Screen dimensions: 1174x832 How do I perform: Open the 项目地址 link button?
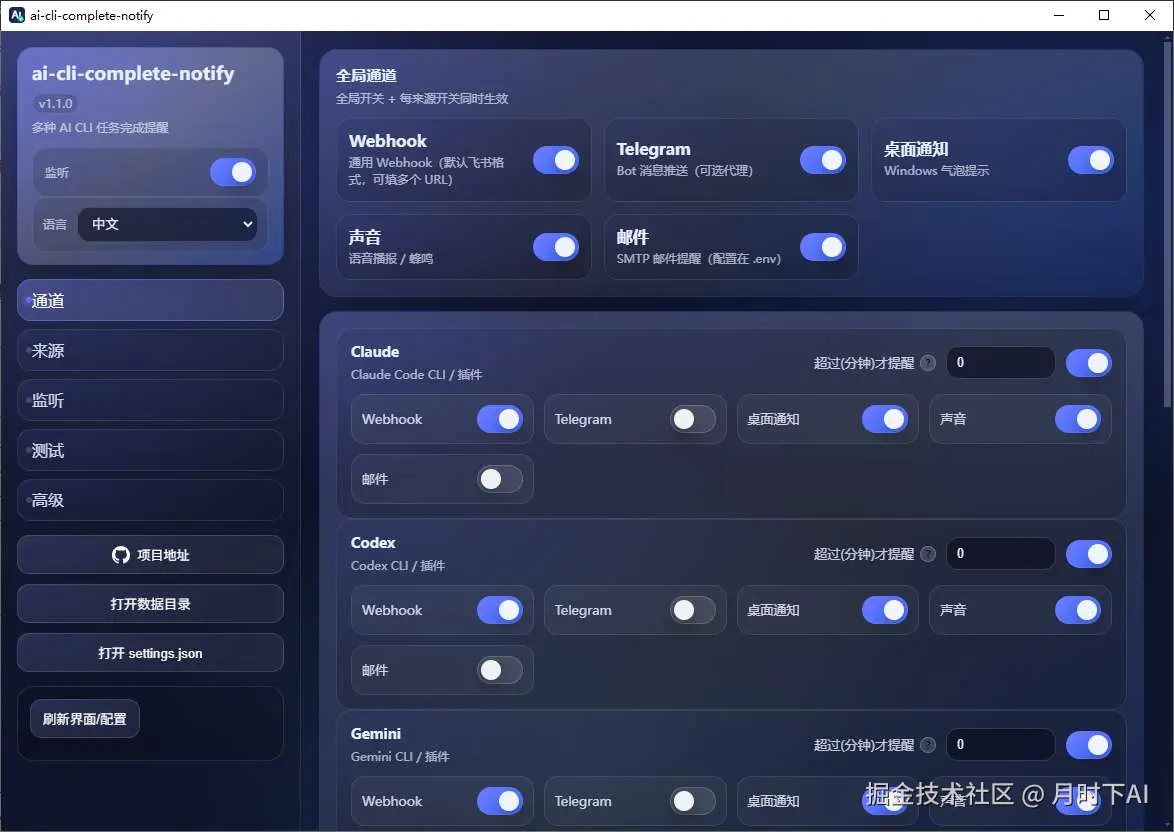150,555
